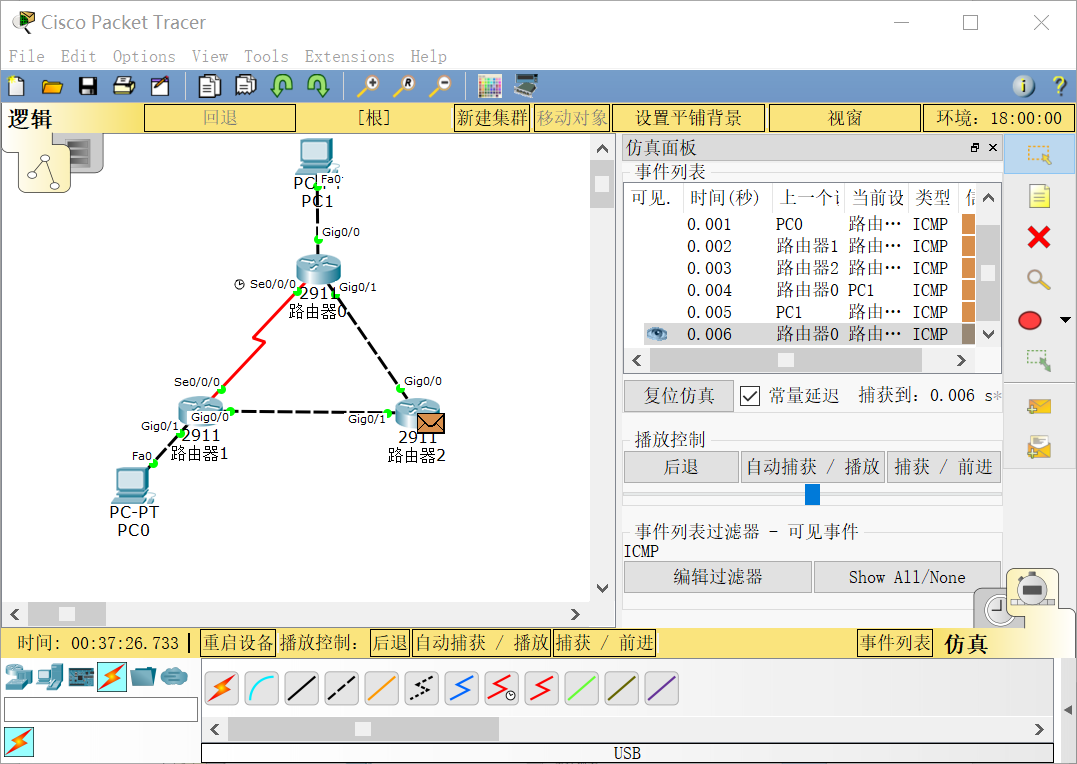The height and width of the screenshot is (764, 1077).
Task: Click the Undo green arrow icon
Action: (282, 87)
